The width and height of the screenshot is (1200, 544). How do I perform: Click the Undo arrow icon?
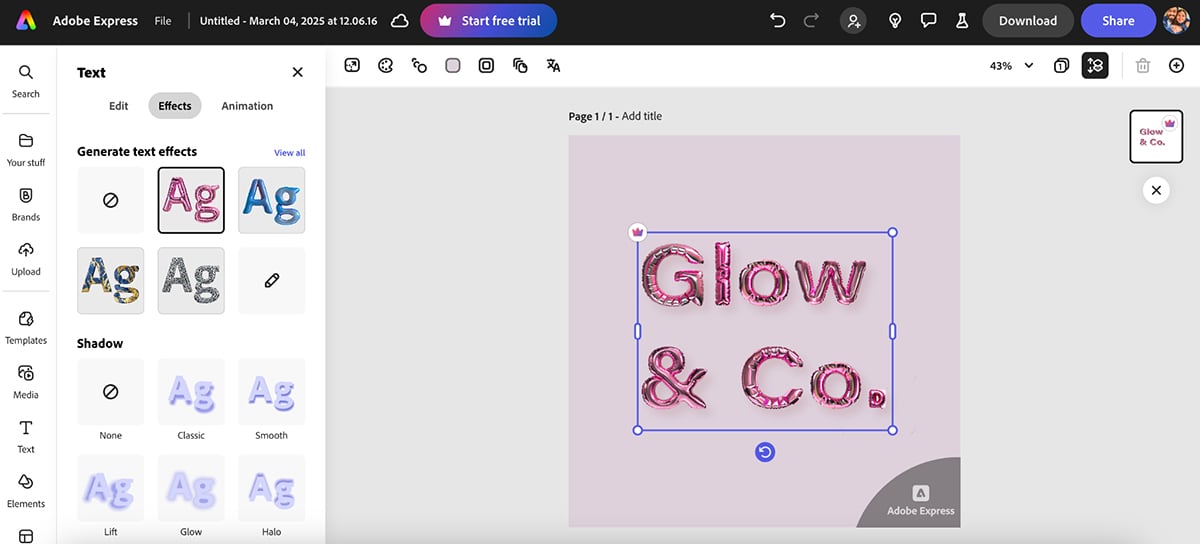(777, 20)
